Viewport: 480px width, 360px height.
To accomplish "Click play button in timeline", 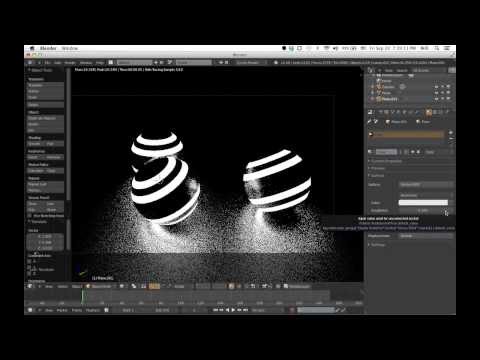I will pyautogui.click(x=233, y=310).
